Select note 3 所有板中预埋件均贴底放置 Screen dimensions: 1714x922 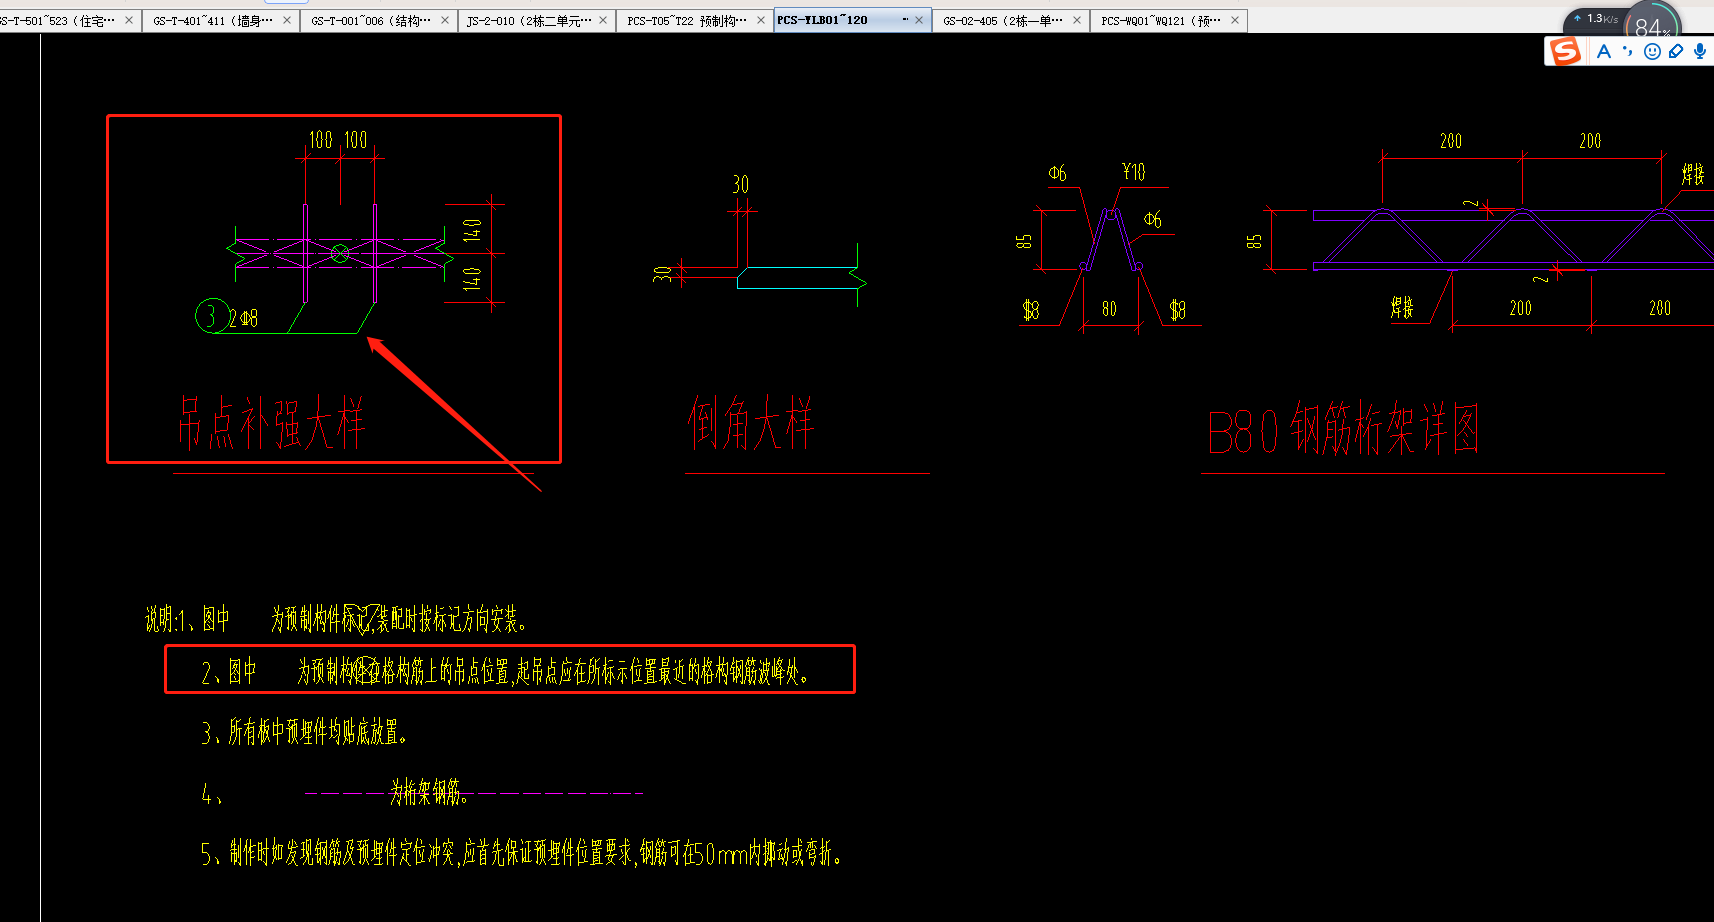304,733
